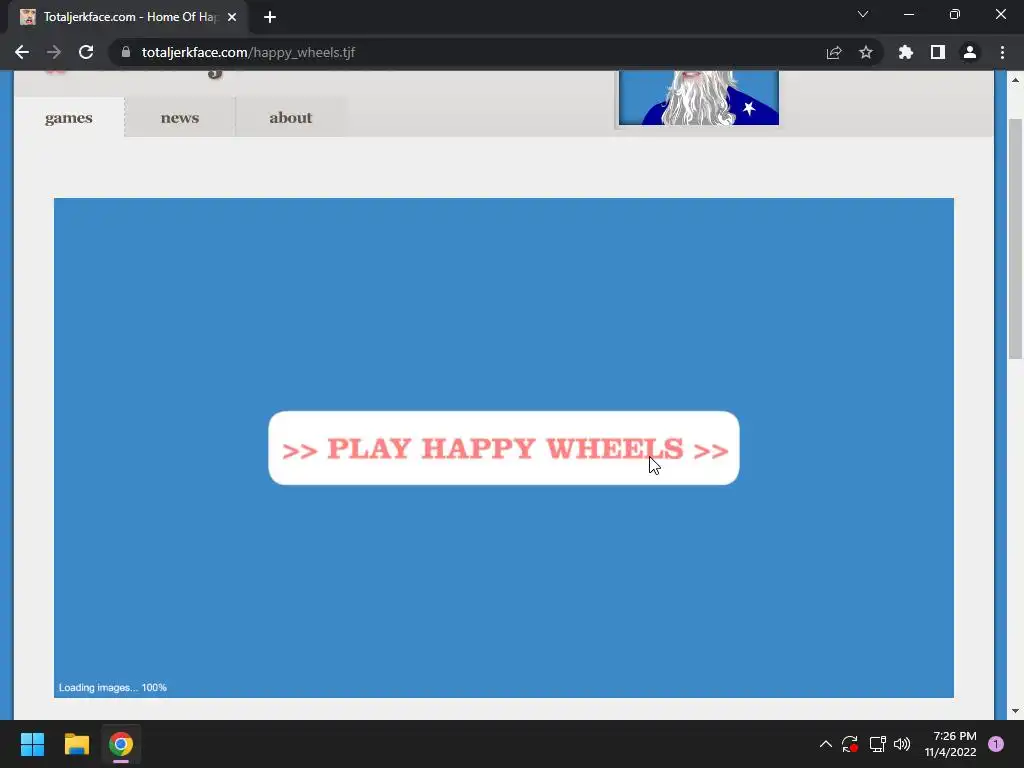Show hidden system tray icons
Viewport: 1024px width, 768px height.
click(x=825, y=744)
